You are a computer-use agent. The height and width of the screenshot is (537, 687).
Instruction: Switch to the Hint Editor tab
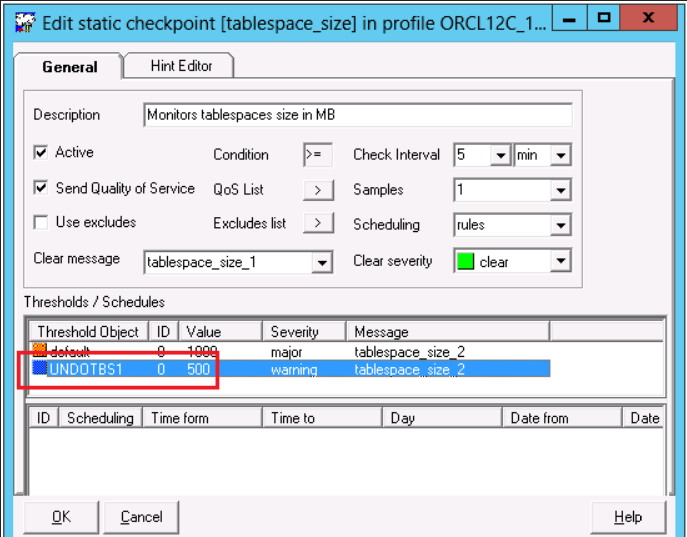click(181, 66)
